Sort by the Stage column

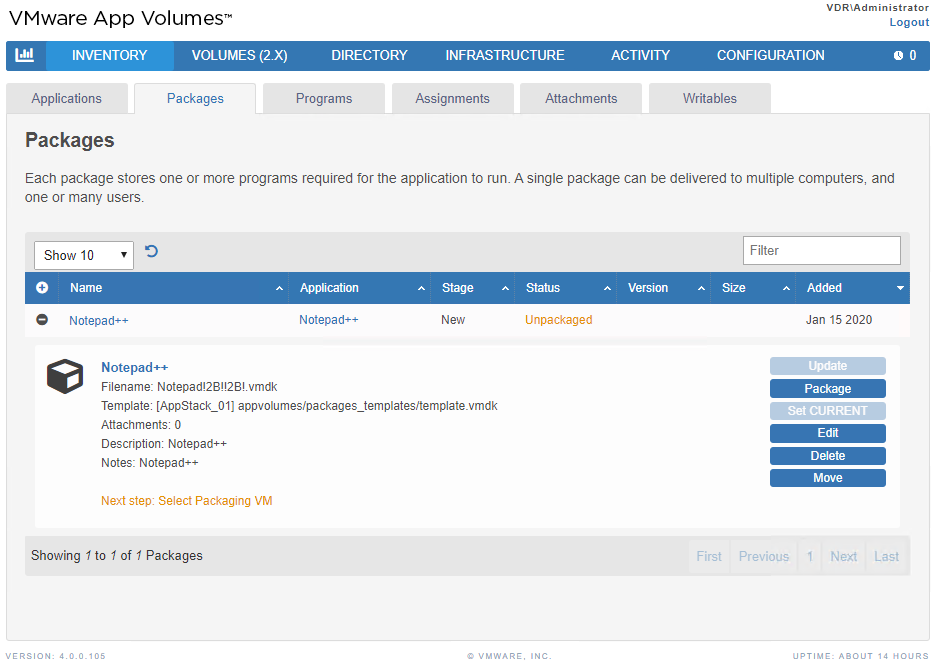pos(473,288)
